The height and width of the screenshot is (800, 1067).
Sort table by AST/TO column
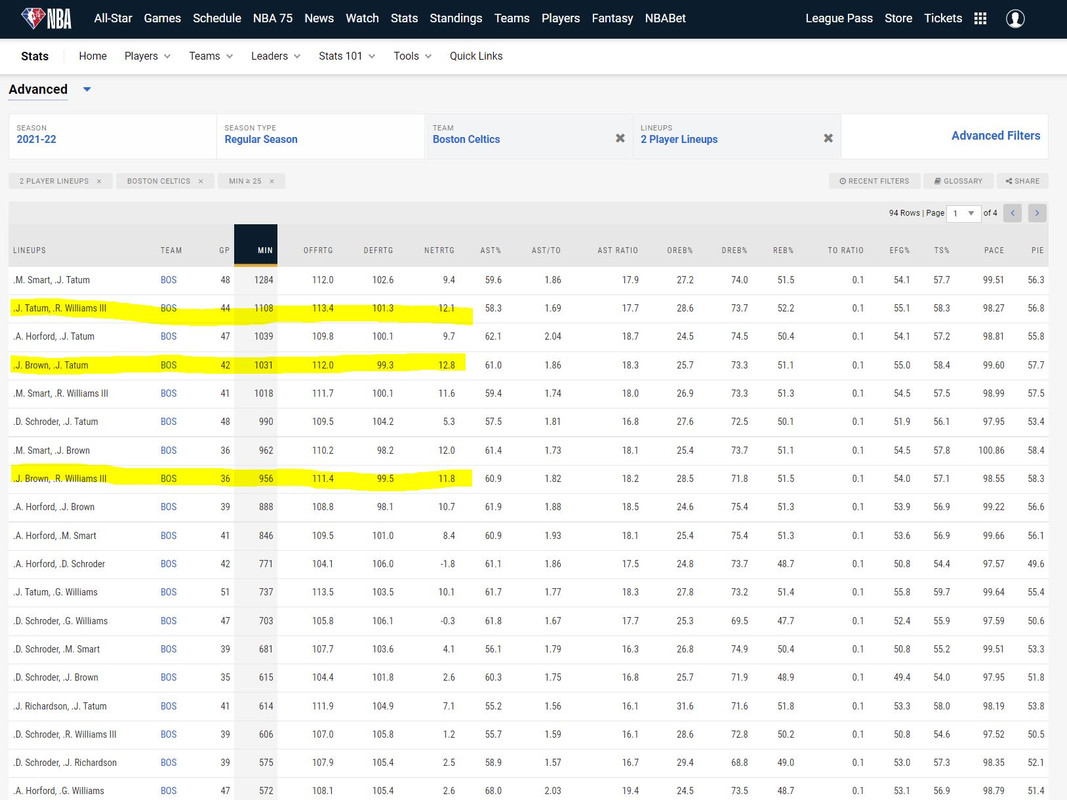(546, 250)
